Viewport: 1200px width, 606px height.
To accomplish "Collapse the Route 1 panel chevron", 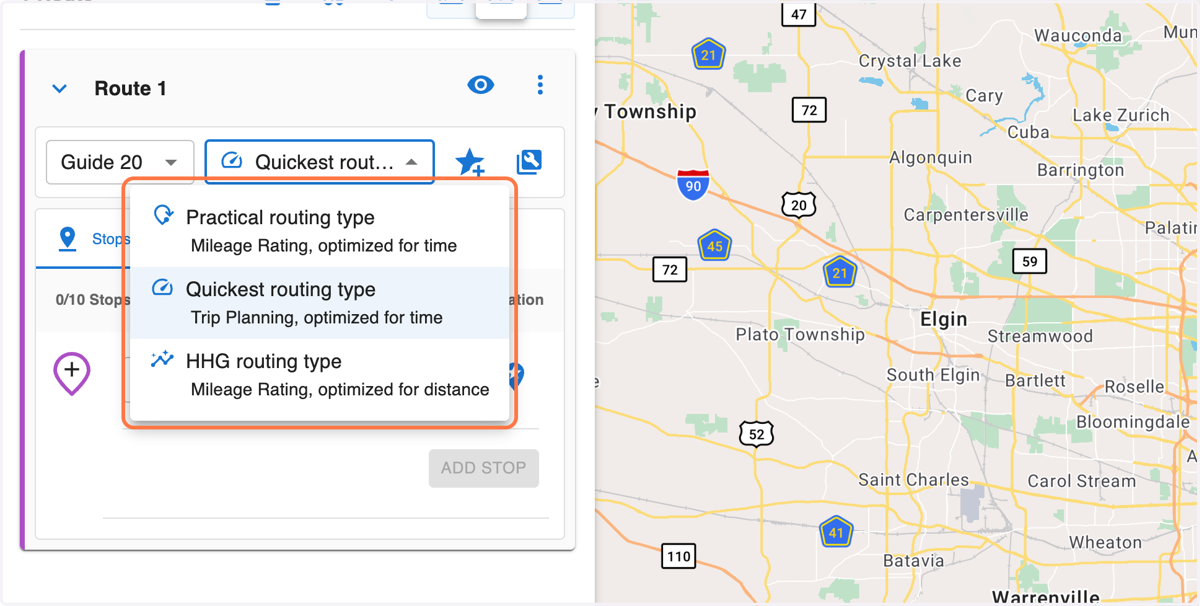I will pyautogui.click(x=60, y=89).
